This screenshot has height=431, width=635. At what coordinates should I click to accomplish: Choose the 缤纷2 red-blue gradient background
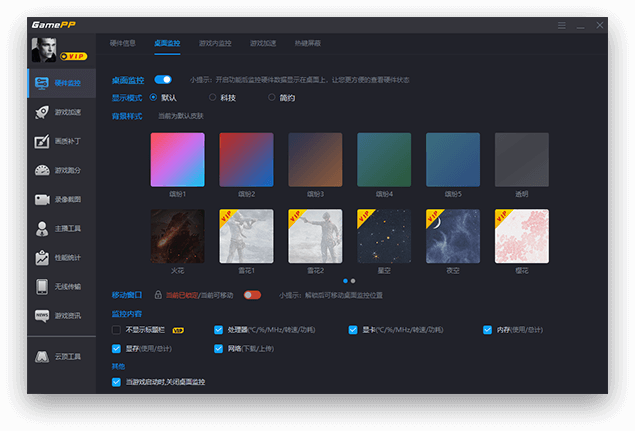click(246, 159)
